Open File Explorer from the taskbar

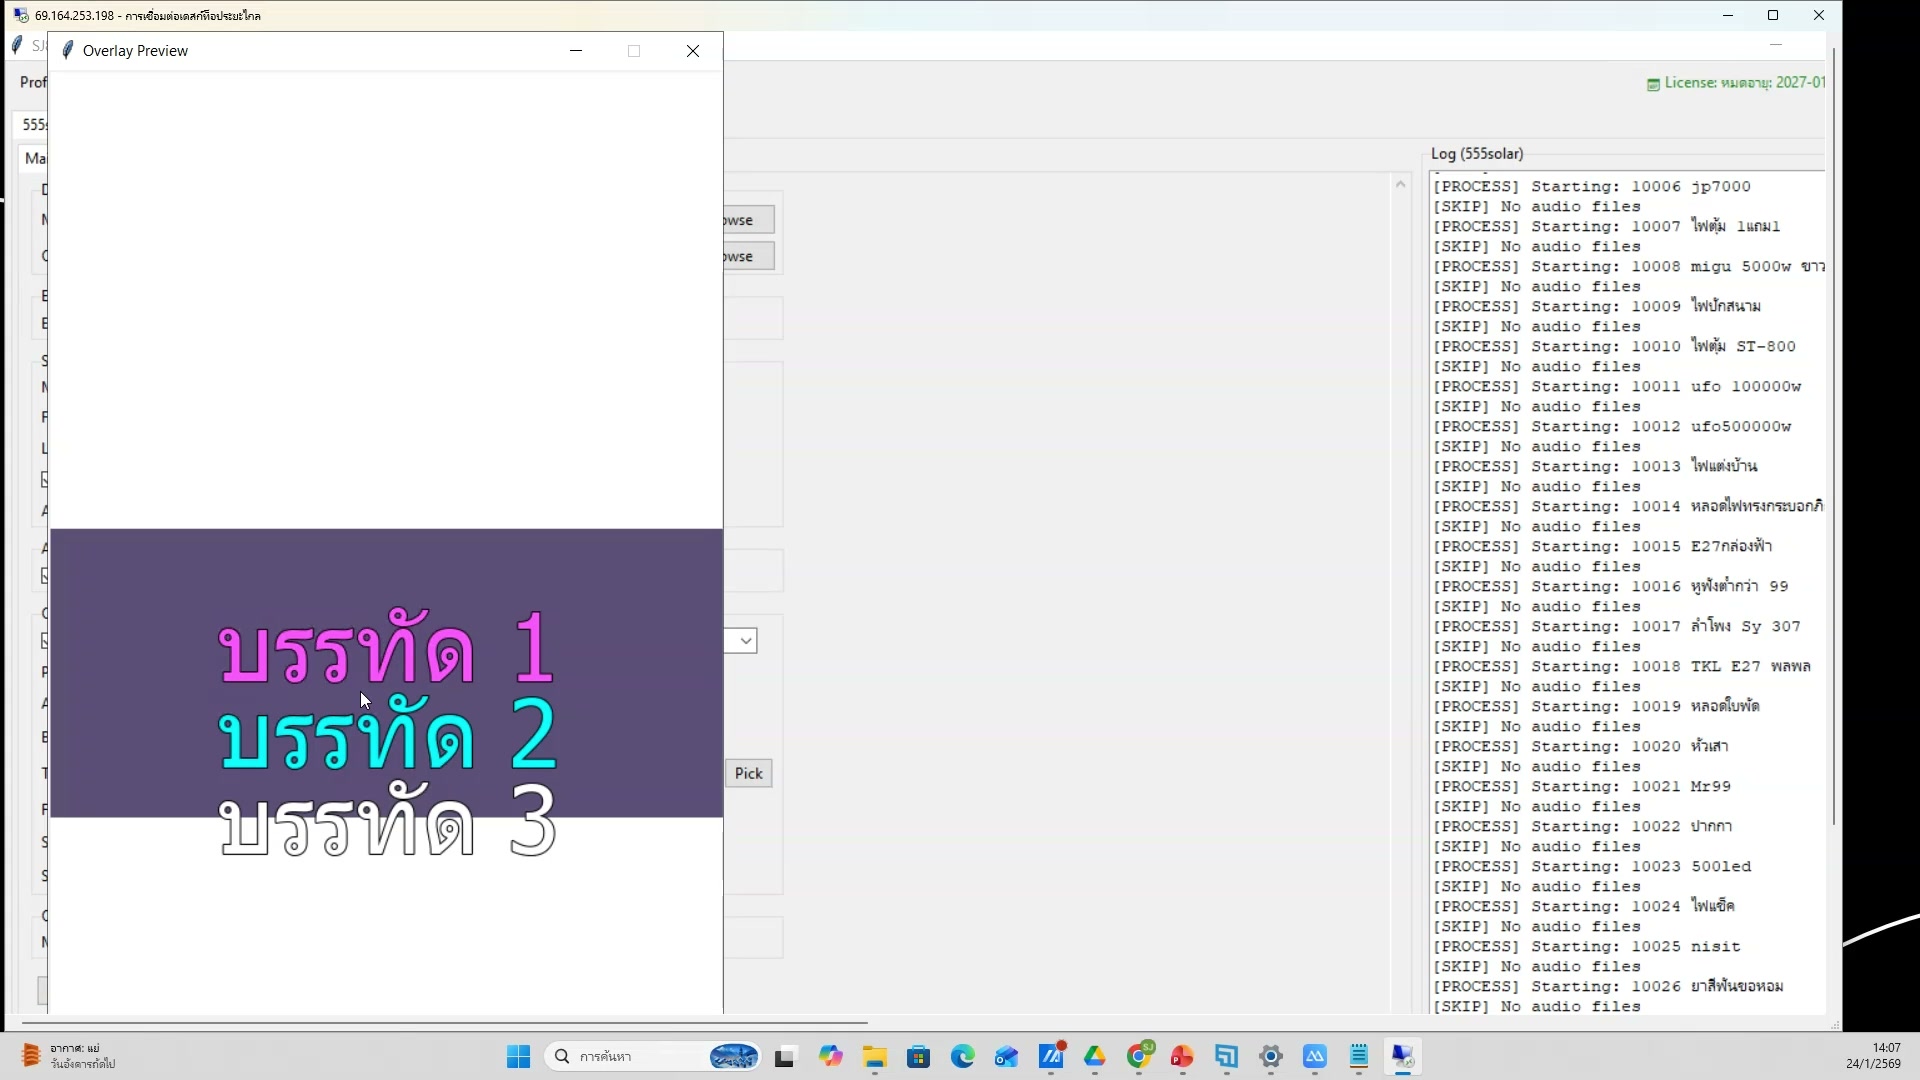(875, 1057)
